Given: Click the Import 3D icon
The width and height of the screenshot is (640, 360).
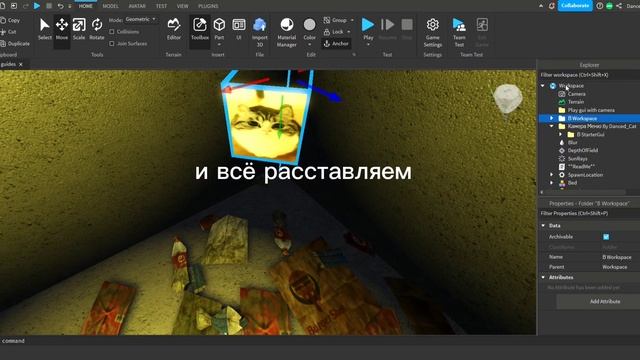Looking at the screenshot, I should click(260, 25).
